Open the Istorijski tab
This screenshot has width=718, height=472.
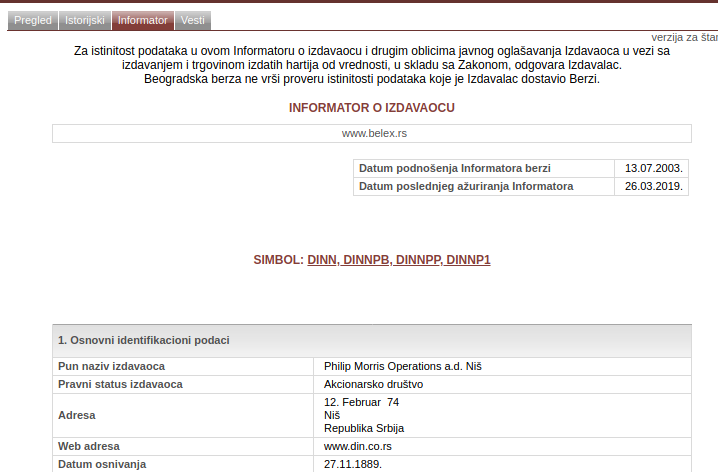pos(85,21)
